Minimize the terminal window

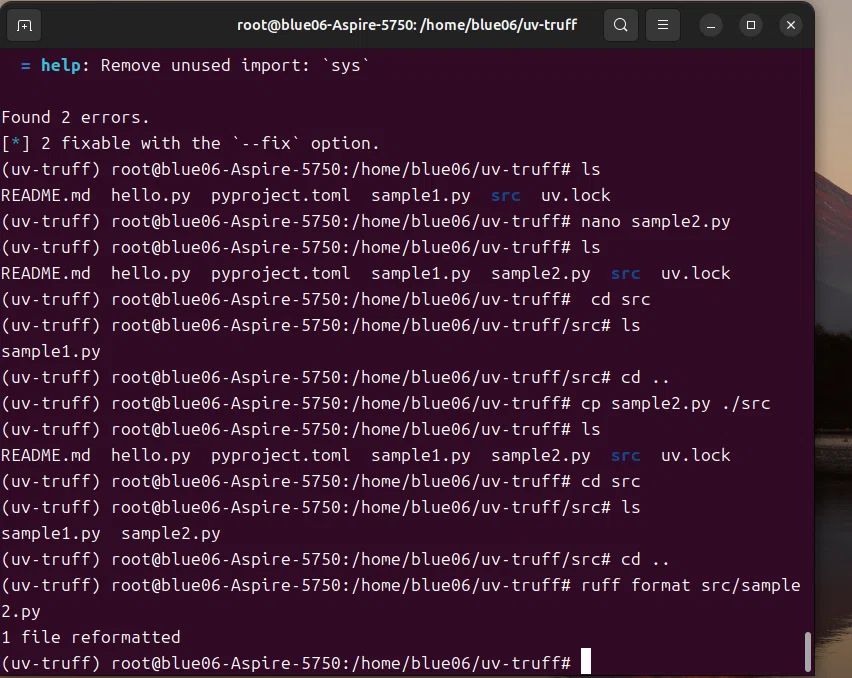[x=711, y=25]
